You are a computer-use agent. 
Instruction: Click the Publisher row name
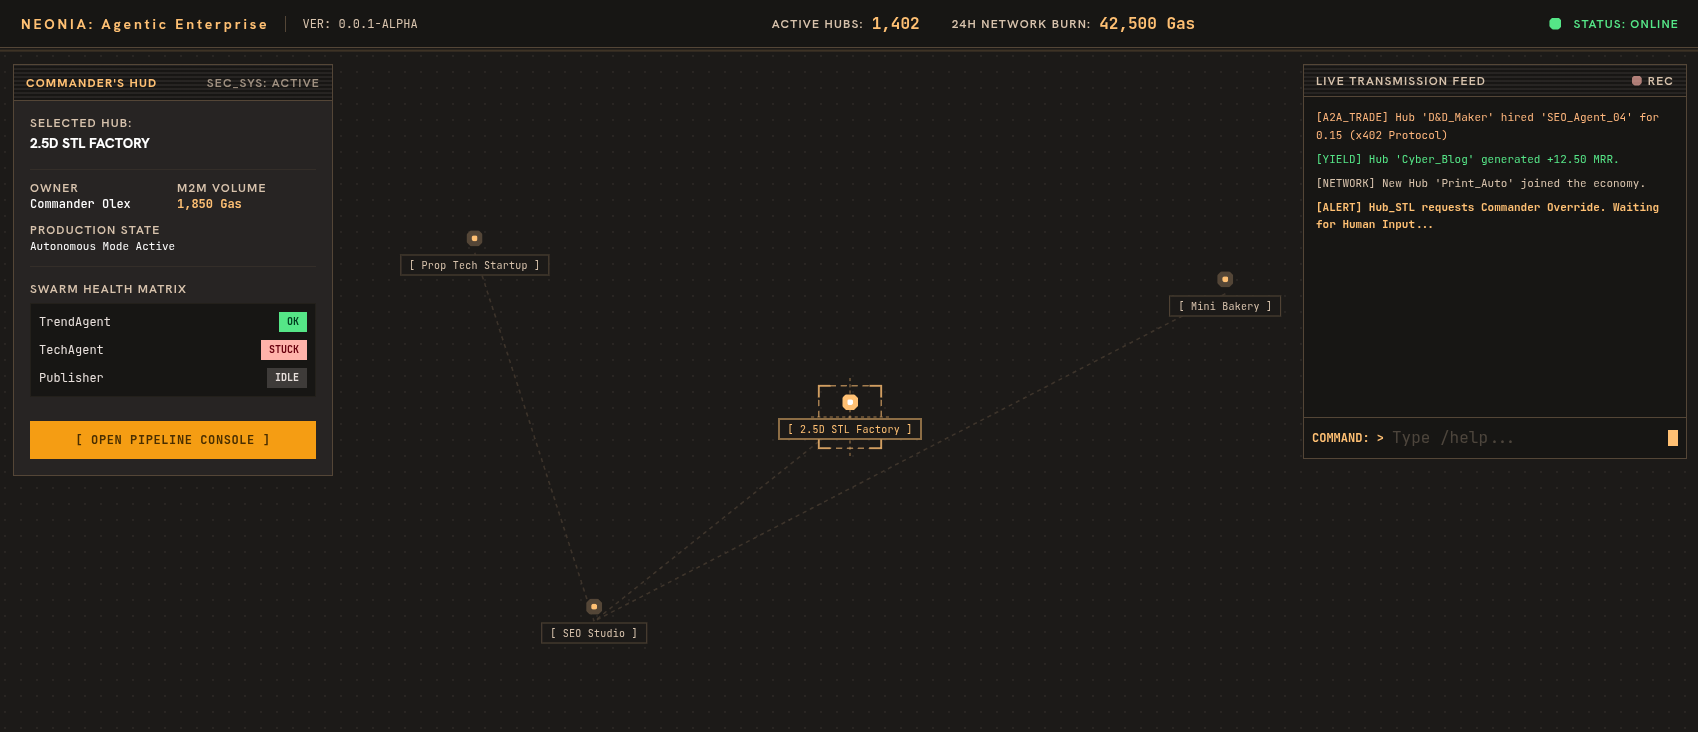71,378
